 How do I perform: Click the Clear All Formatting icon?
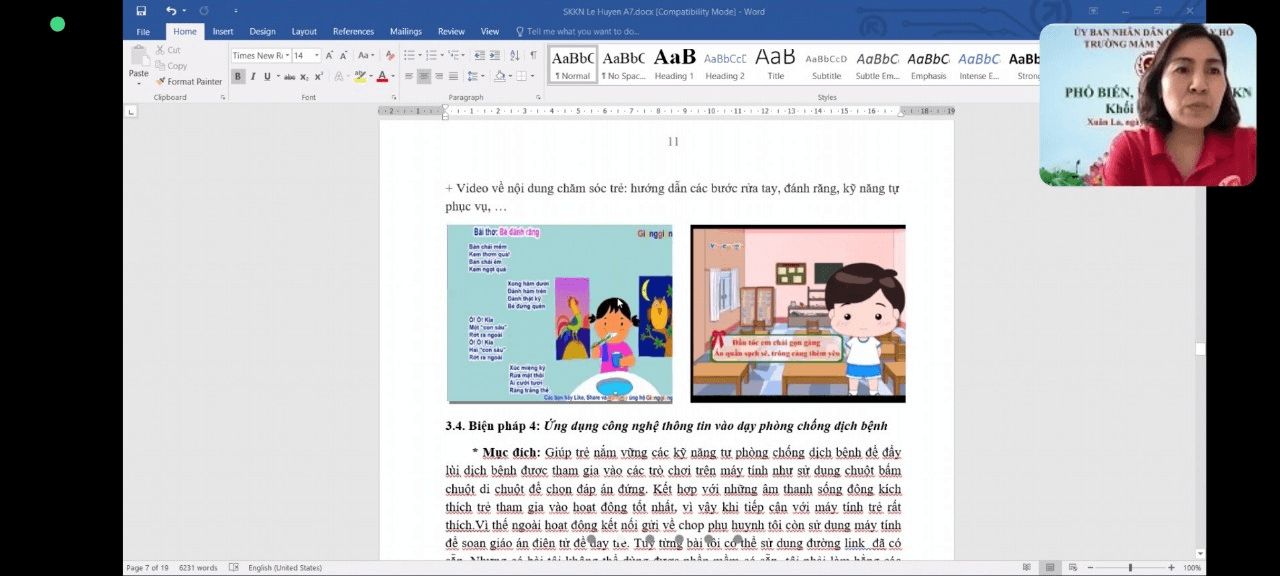[390, 56]
